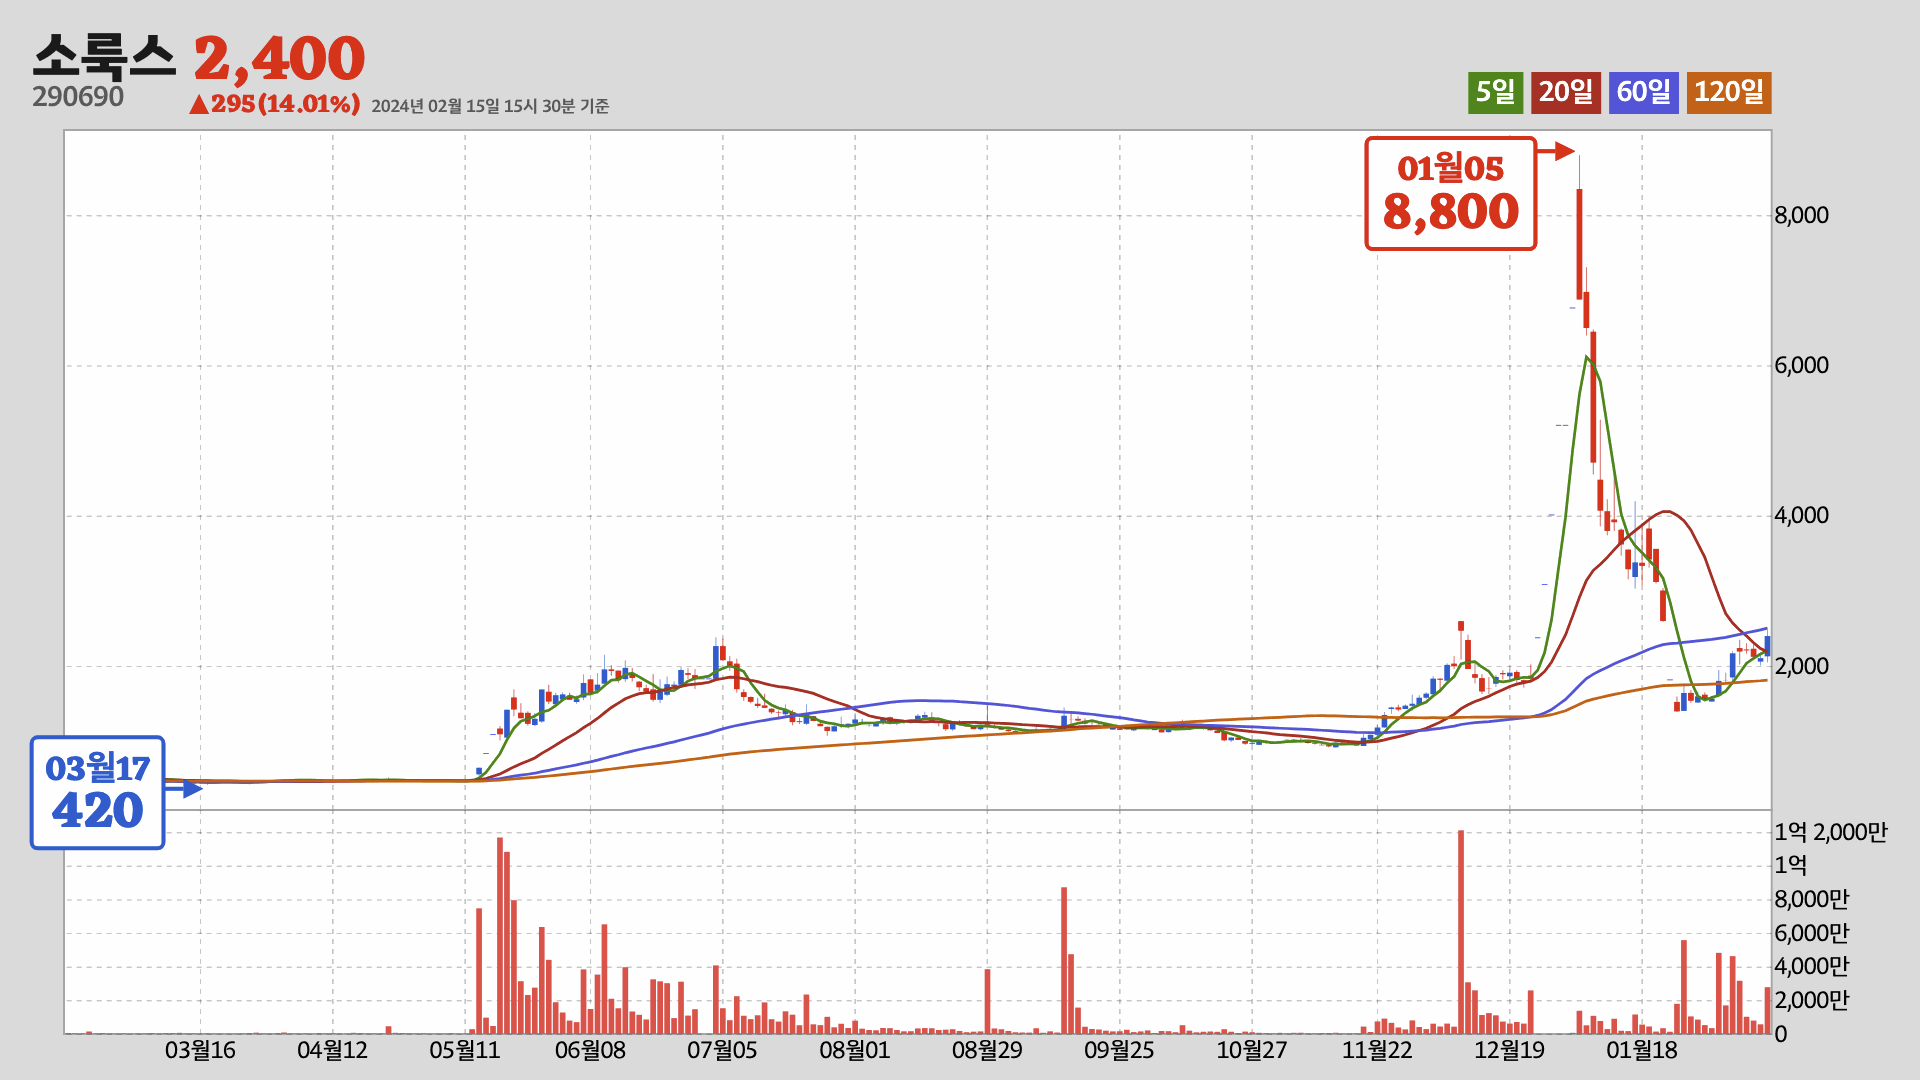Click the 4,000 price axis label

point(1801,515)
